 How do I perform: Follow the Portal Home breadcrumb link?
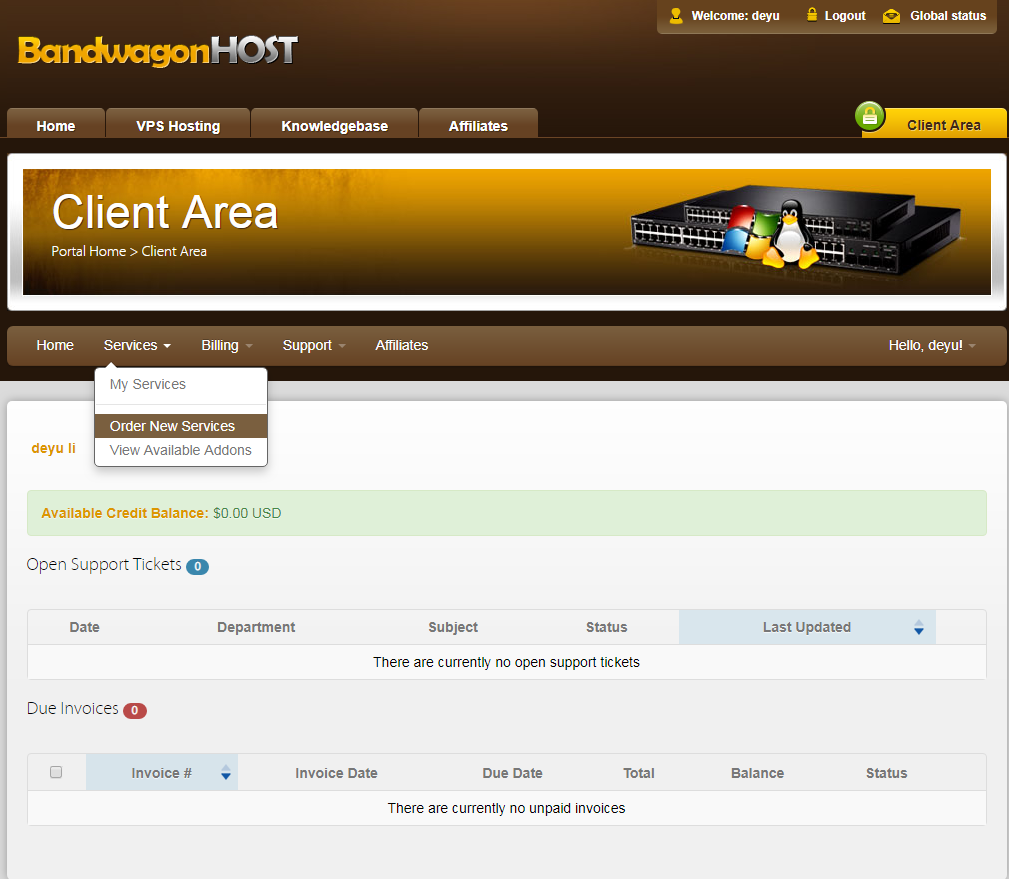pos(89,252)
